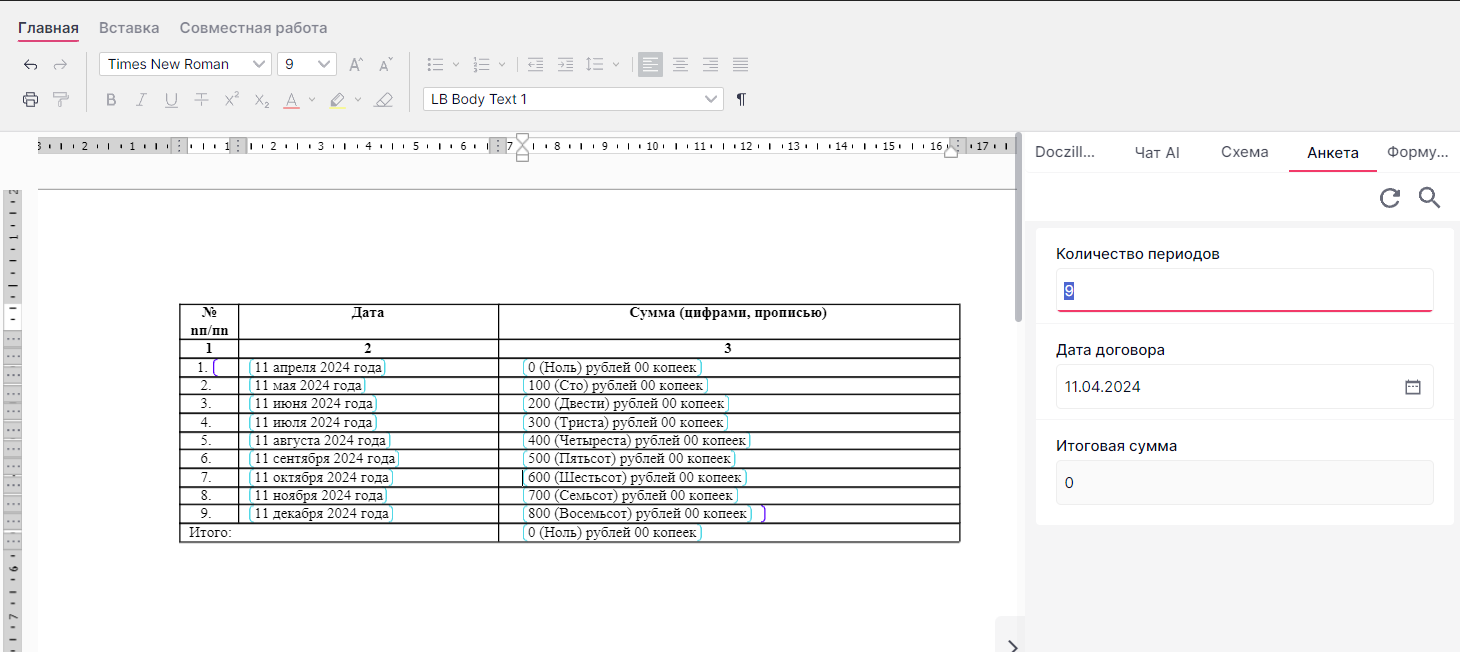Search the questionnaire with magnifier icon

point(1430,198)
